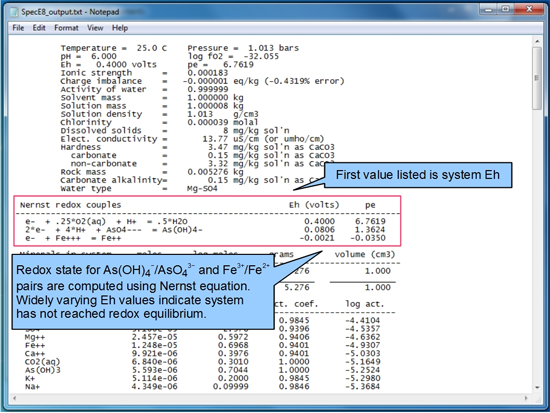The image size is (550, 413).
Task: Click the Fe+++ = Fe++ redox couple line
Action: [x=205, y=238]
